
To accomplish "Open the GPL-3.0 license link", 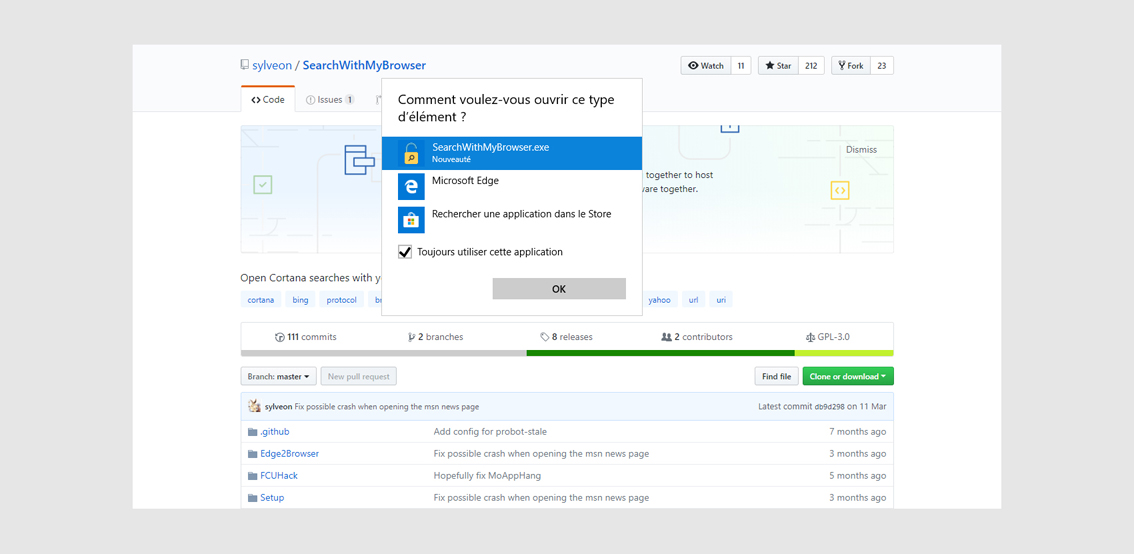I will click(x=827, y=337).
